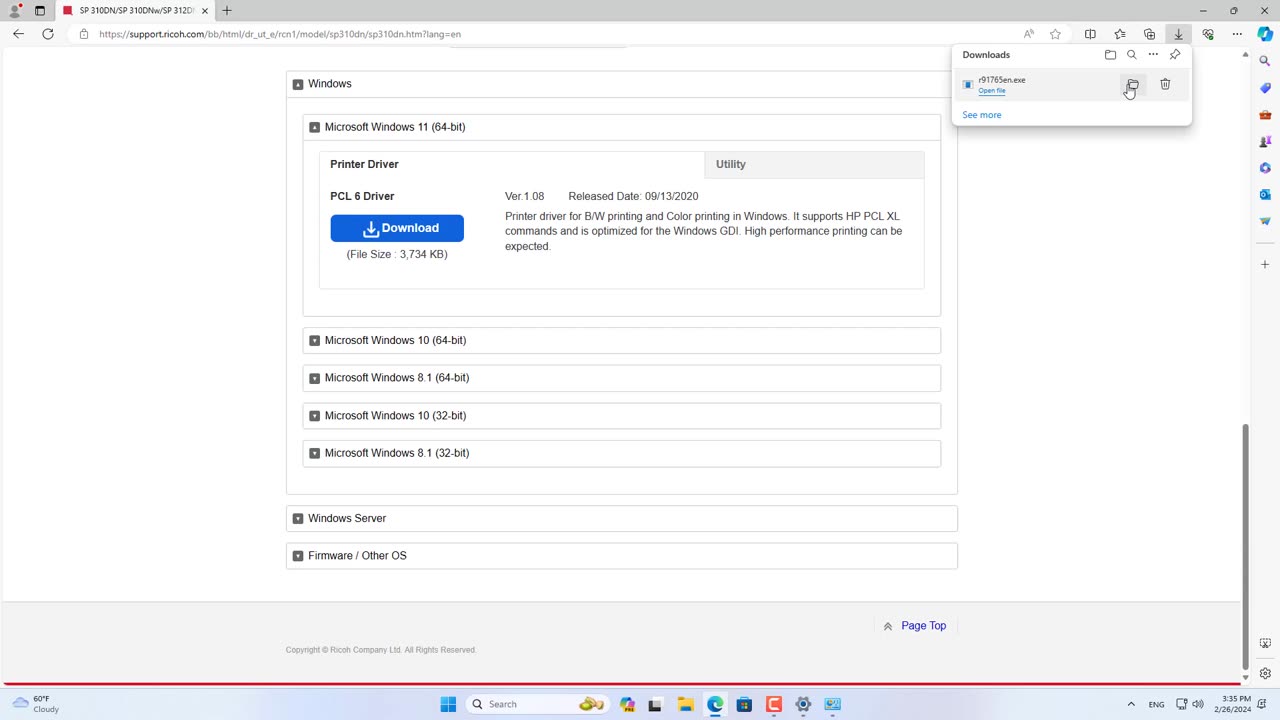The image size is (1280, 720).
Task: Refresh the current page
Action: (x=48, y=34)
